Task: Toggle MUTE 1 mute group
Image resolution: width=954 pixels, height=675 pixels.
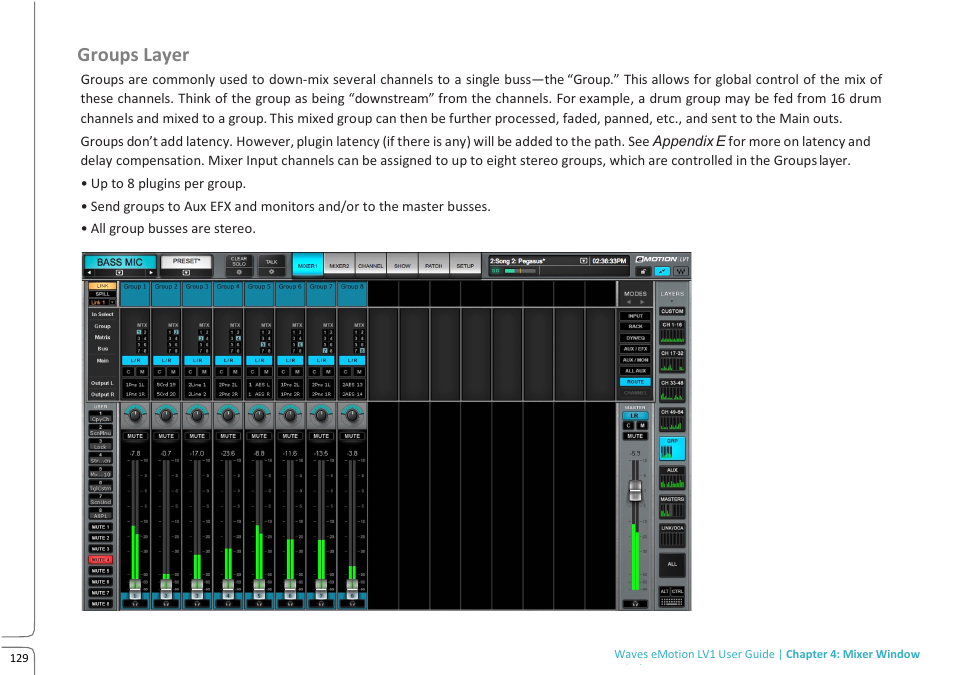Action: (x=101, y=526)
